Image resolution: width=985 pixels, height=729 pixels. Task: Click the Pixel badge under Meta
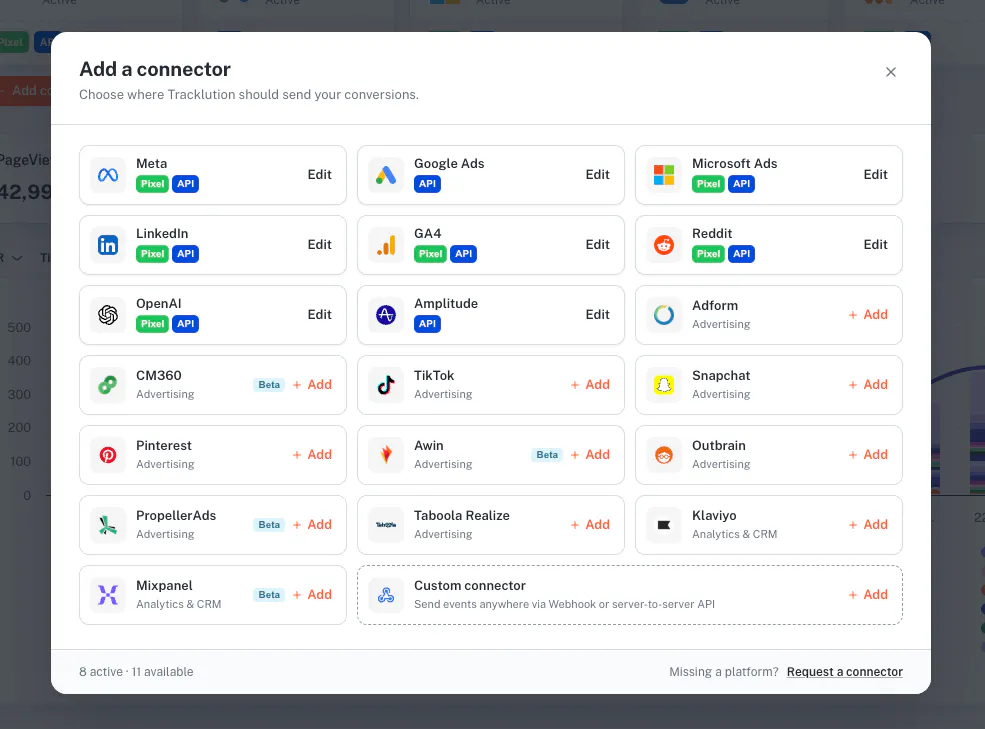[153, 184]
